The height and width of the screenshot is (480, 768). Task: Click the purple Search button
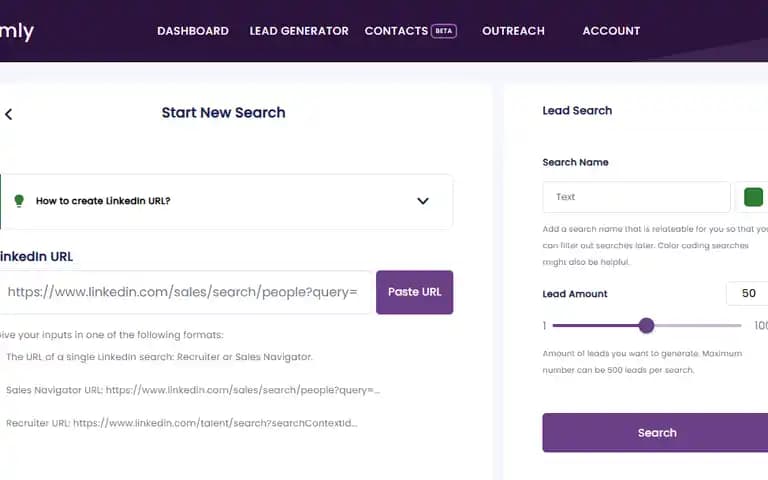coord(656,432)
